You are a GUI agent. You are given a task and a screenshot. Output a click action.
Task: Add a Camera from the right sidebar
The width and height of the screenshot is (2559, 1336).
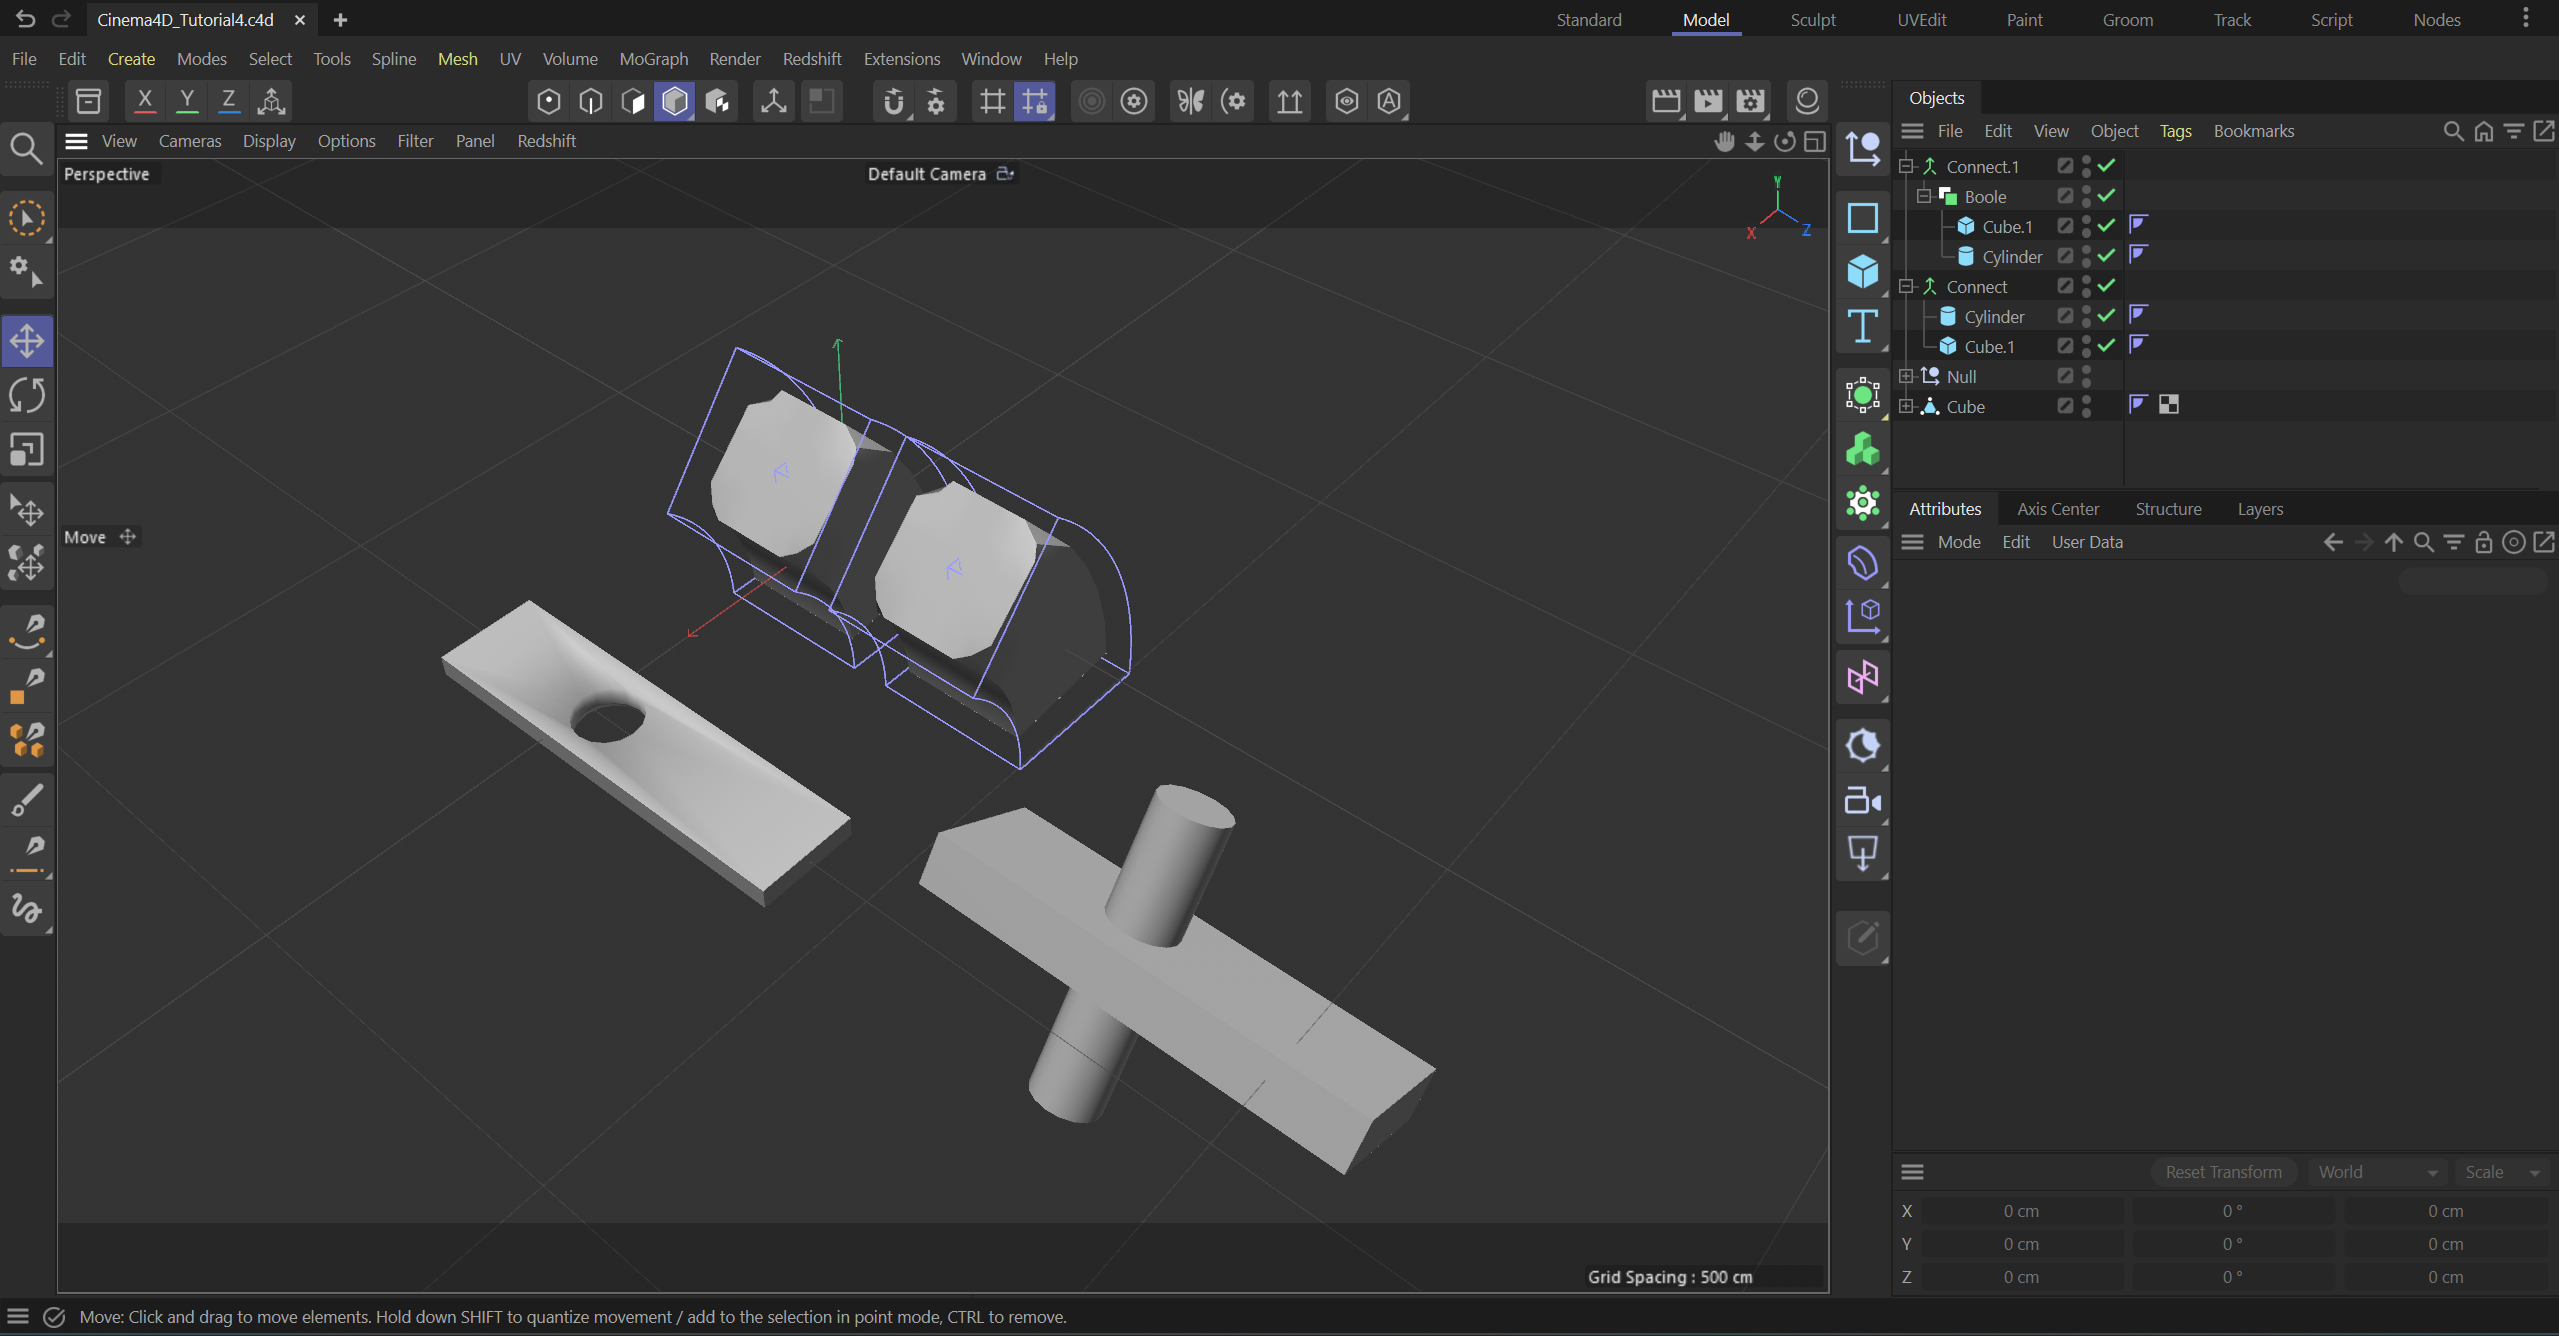[1862, 800]
